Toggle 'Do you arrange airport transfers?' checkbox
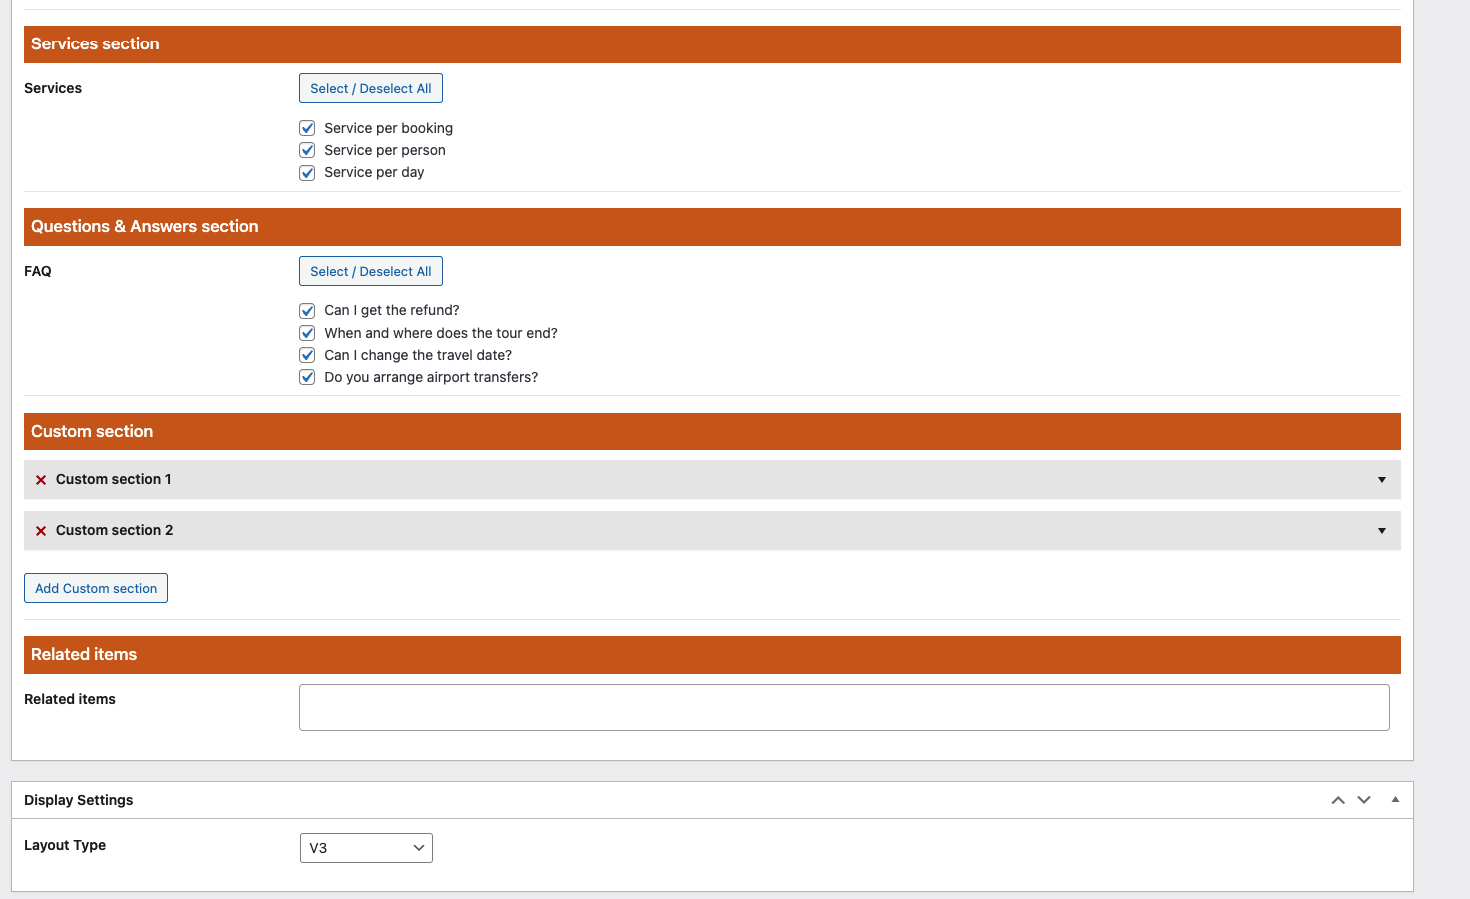The height and width of the screenshot is (899, 1470). [x=307, y=377]
